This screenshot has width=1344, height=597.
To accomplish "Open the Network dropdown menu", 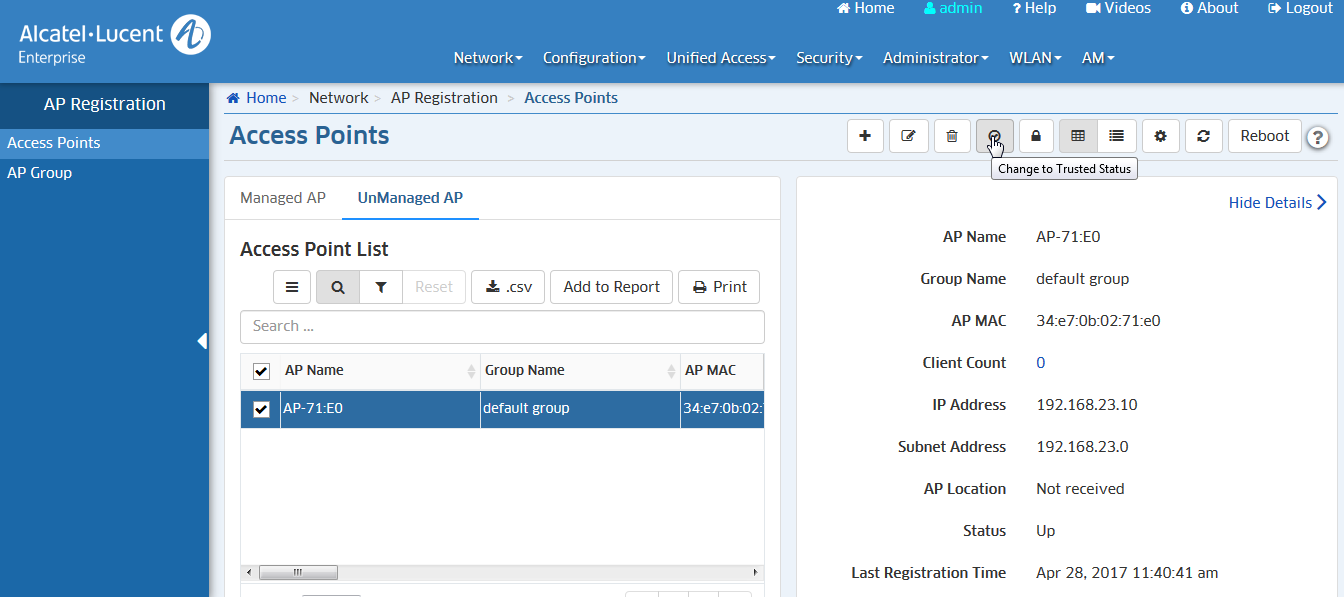I will pyautogui.click(x=487, y=58).
